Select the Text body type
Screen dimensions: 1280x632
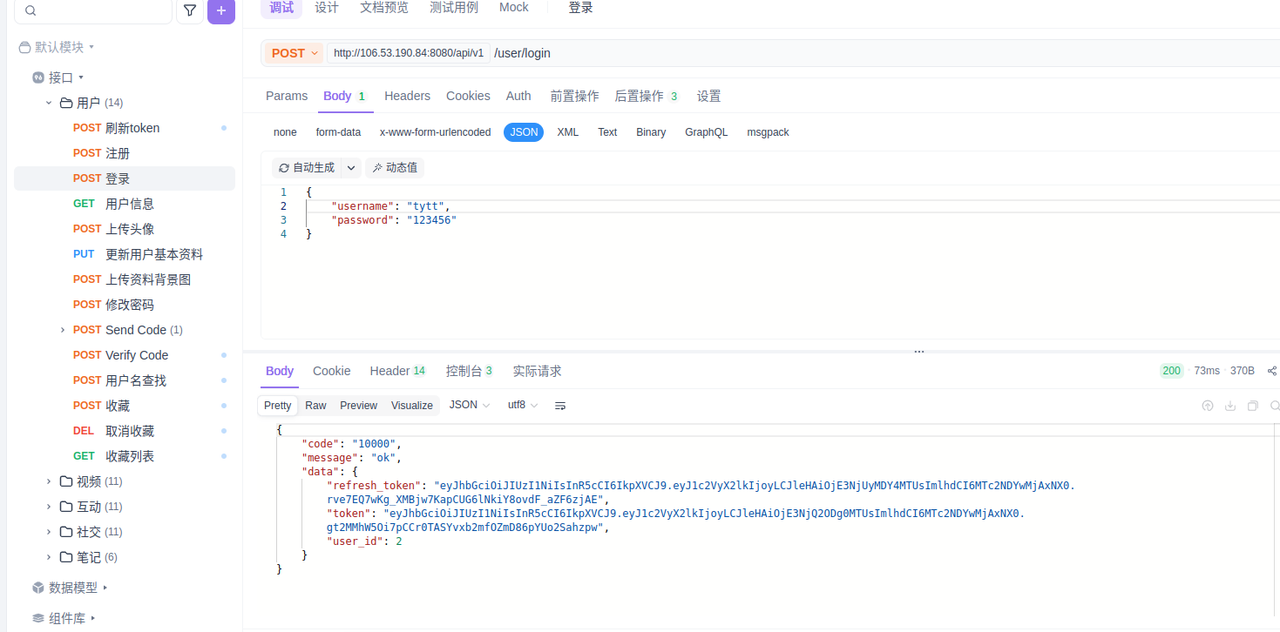(607, 132)
